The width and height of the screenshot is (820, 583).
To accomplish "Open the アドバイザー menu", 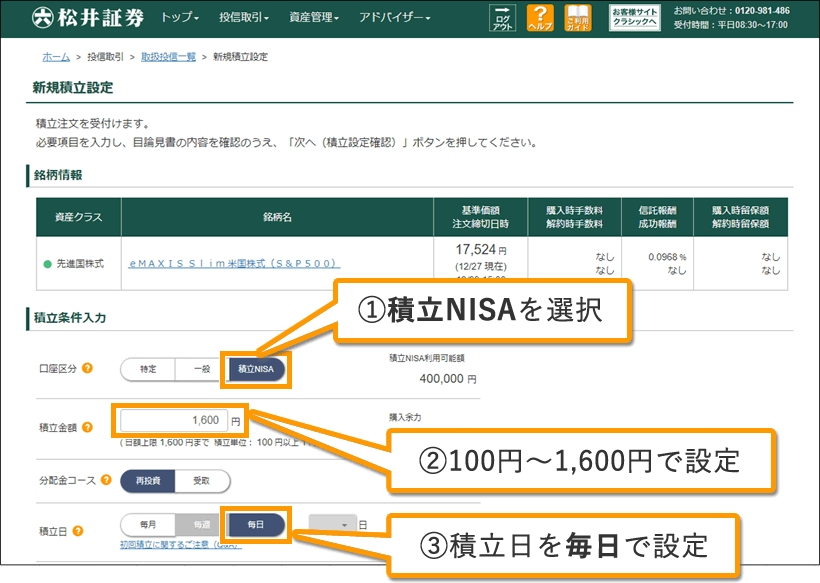I will pos(395,17).
